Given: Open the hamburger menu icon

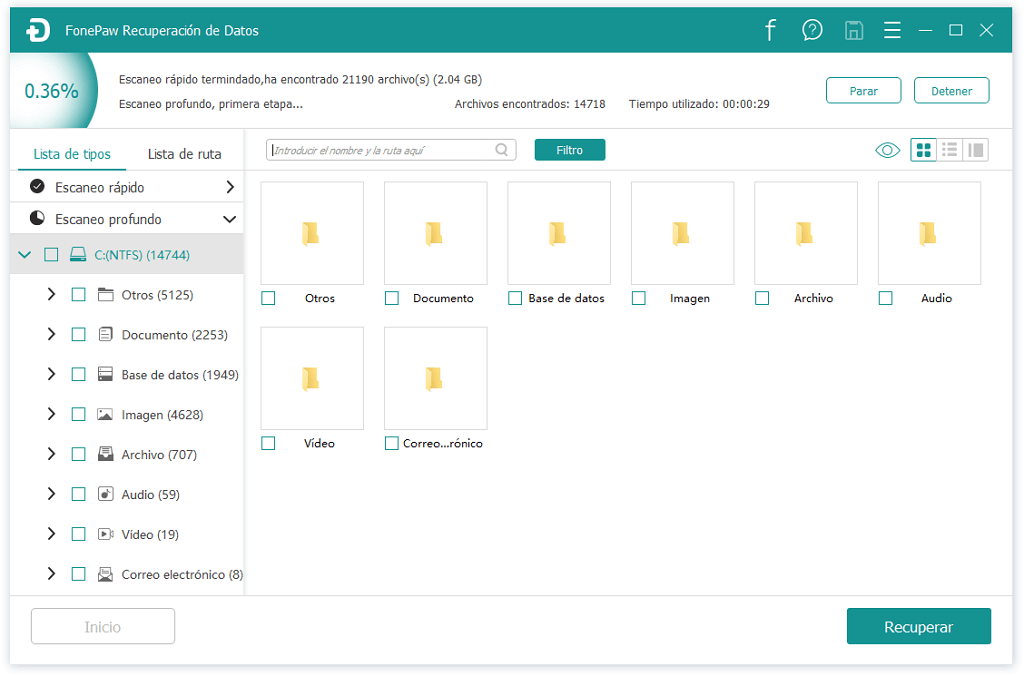Looking at the screenshot, I should point(892,30).
